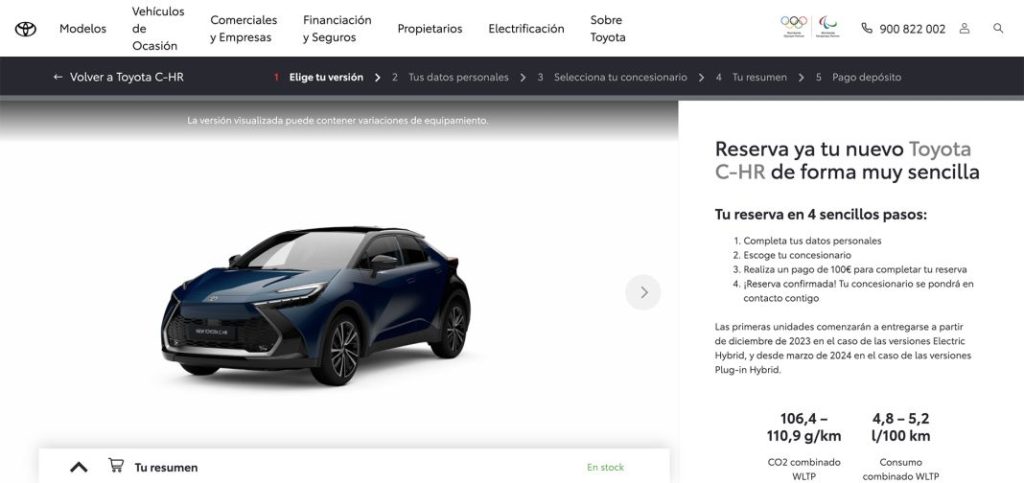Image resolution: width=1024 pixels, height=483 pixels.
Task: Open Vehículos de Ocasión menu
Action: click(x=158, y=29)
